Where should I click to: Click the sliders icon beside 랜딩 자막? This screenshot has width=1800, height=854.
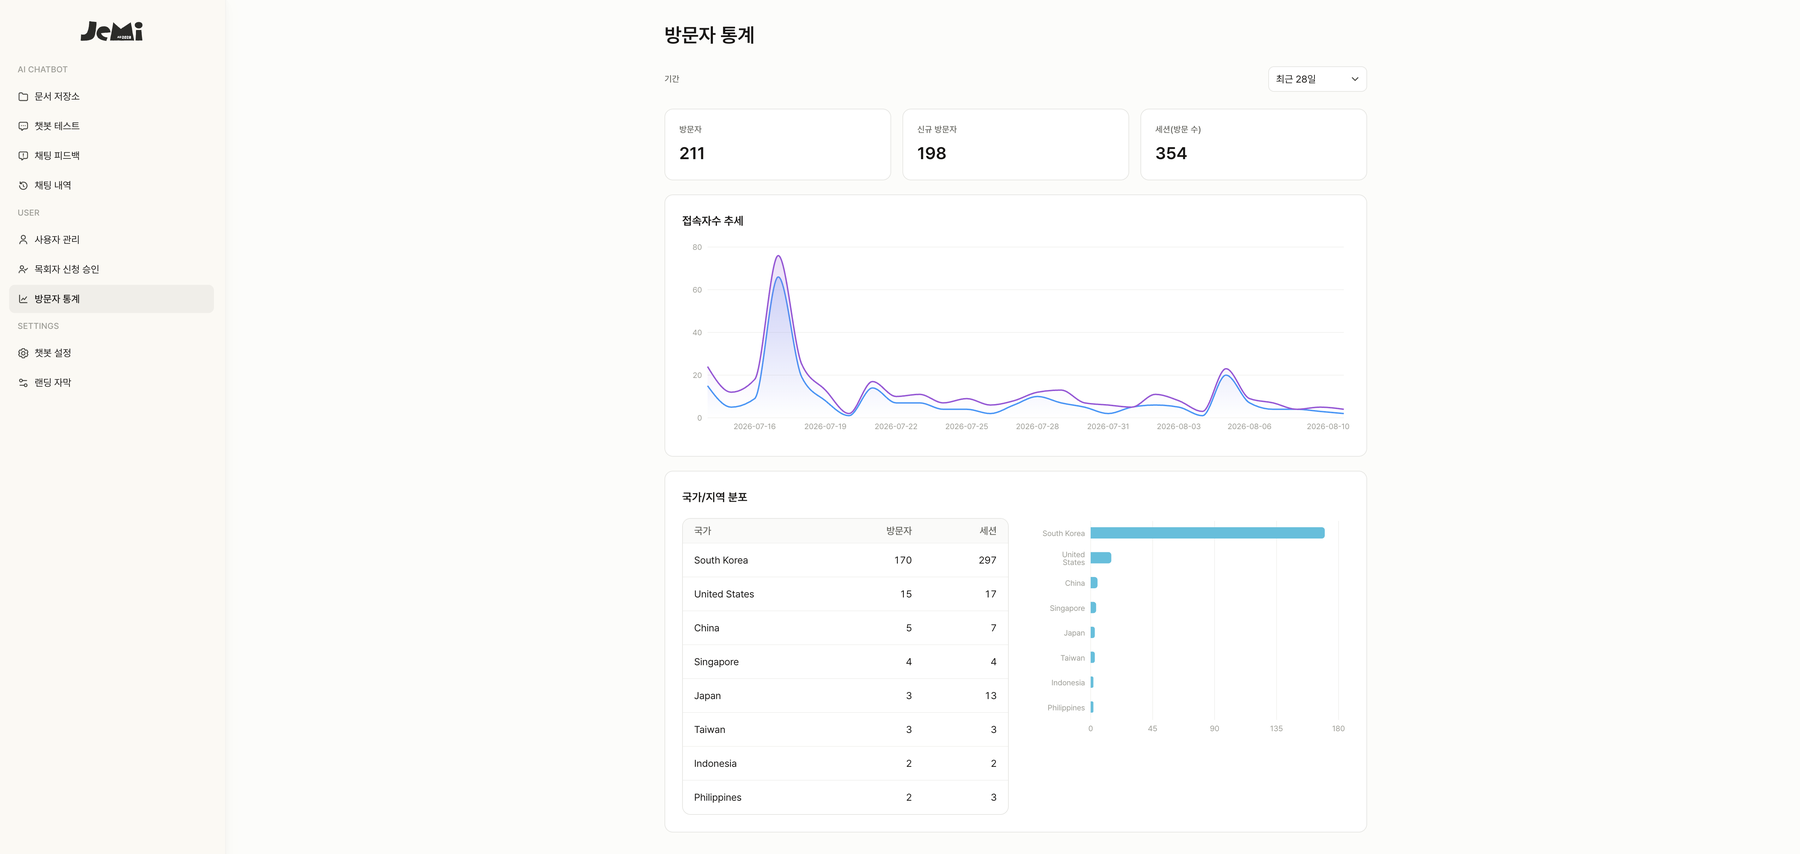tap(23, 383)
